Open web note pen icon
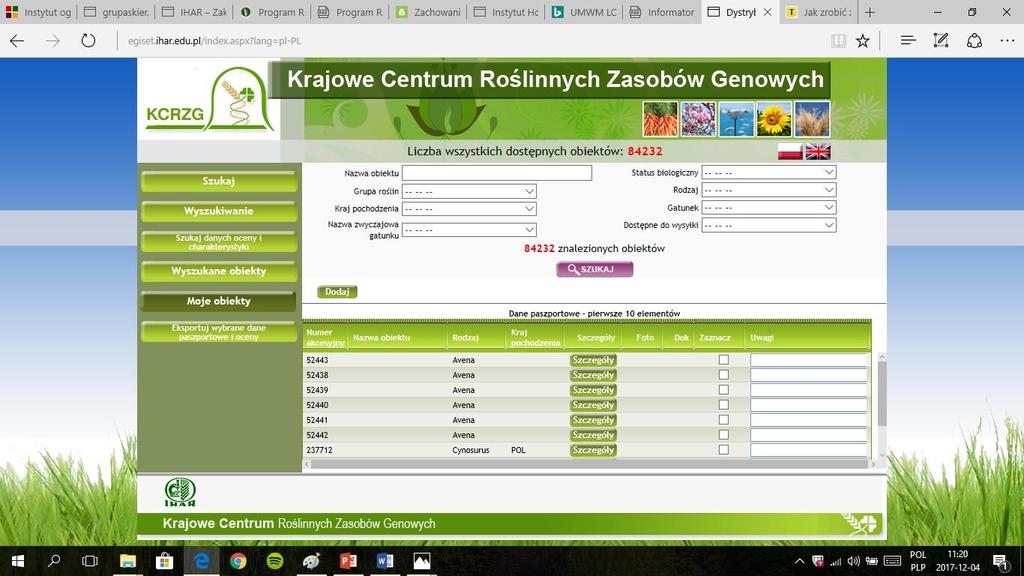Screen dimensions: 1024x576 point(940,40)
